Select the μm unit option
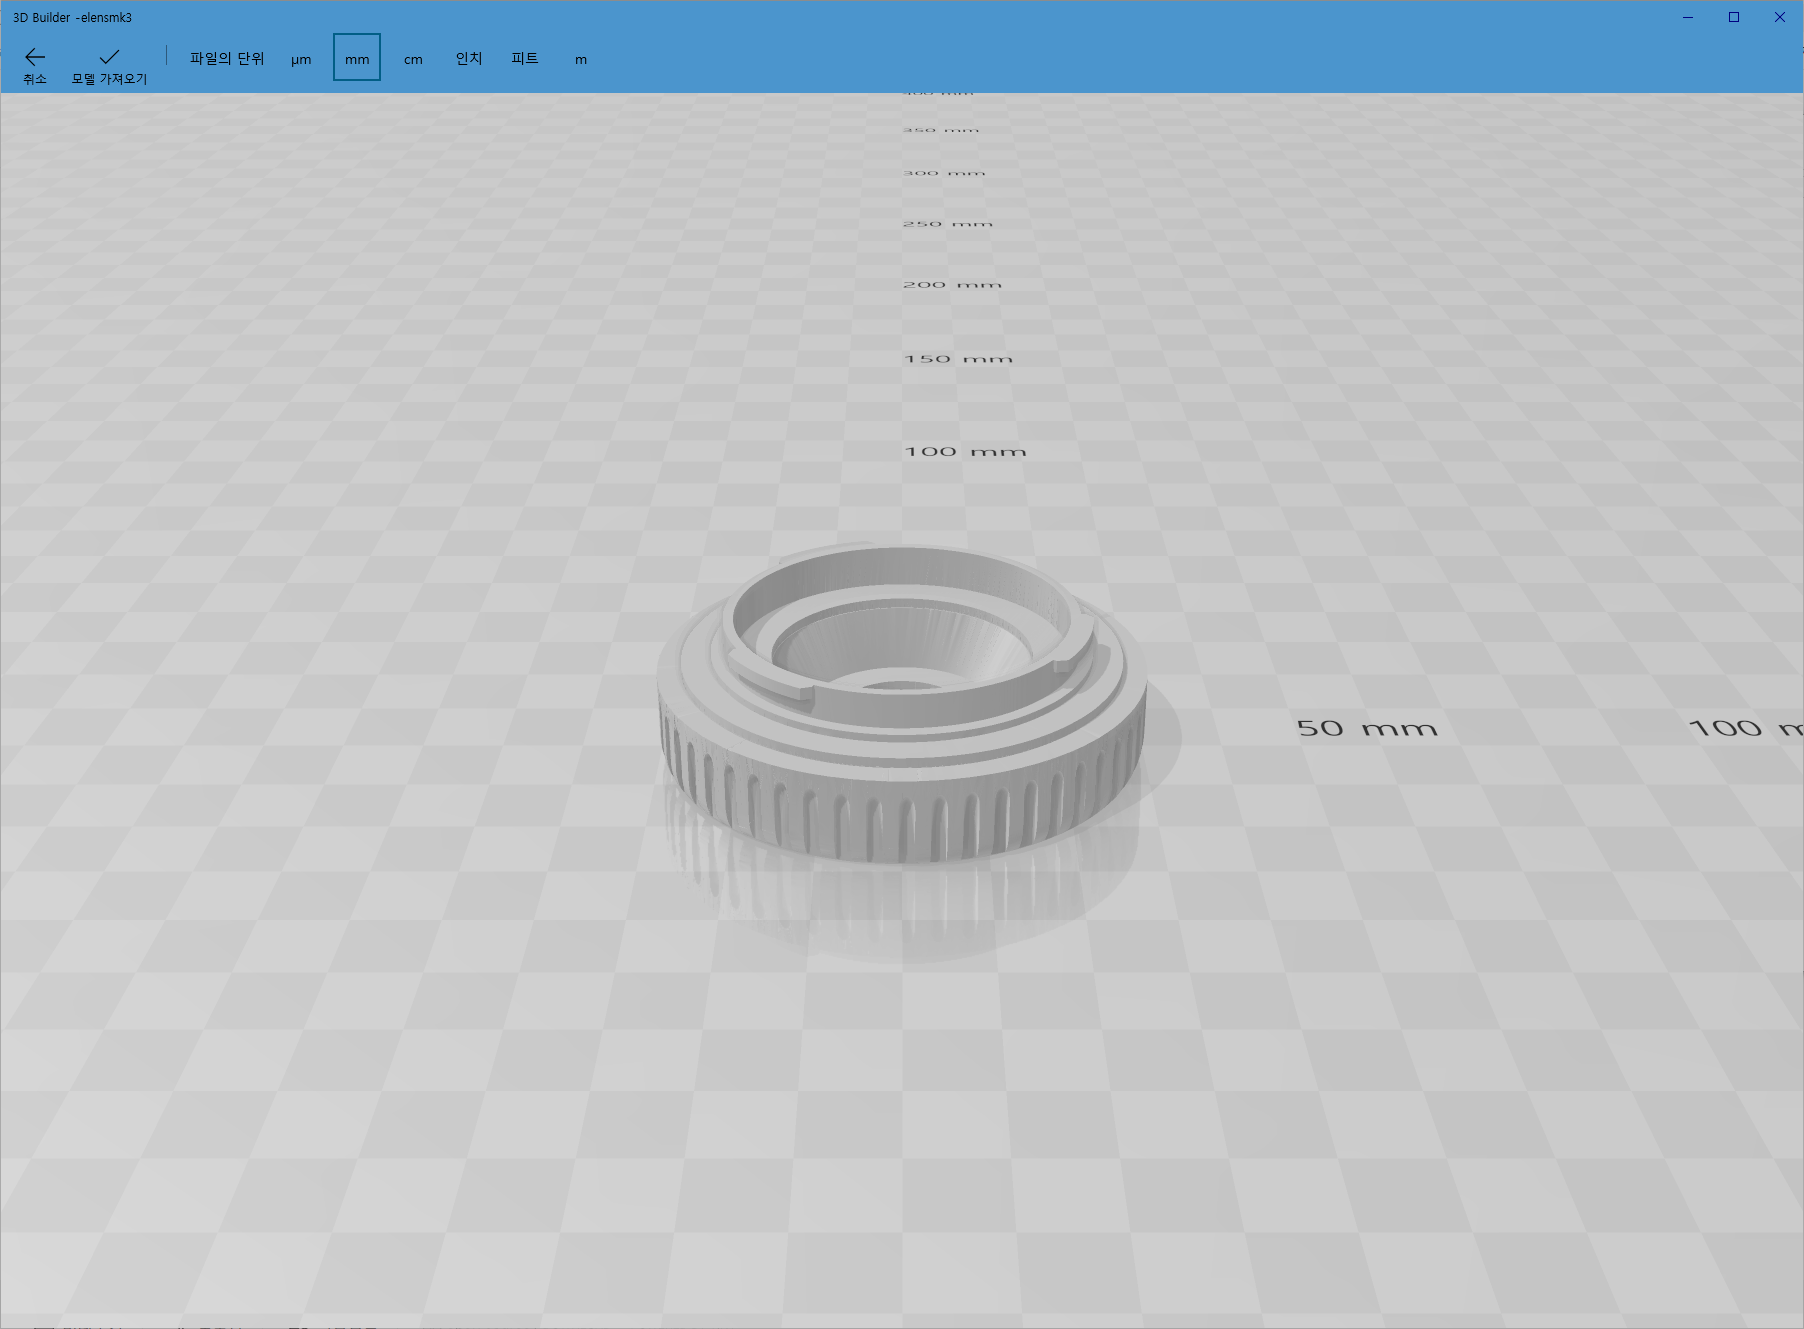The height and width of the screenshot is (1329, 1804). [301, 59]
